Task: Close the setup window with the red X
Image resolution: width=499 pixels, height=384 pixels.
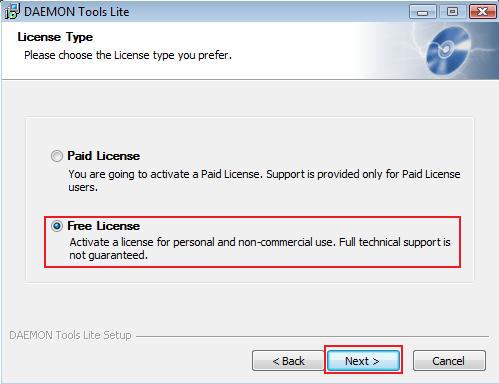Action: (482, 12)
